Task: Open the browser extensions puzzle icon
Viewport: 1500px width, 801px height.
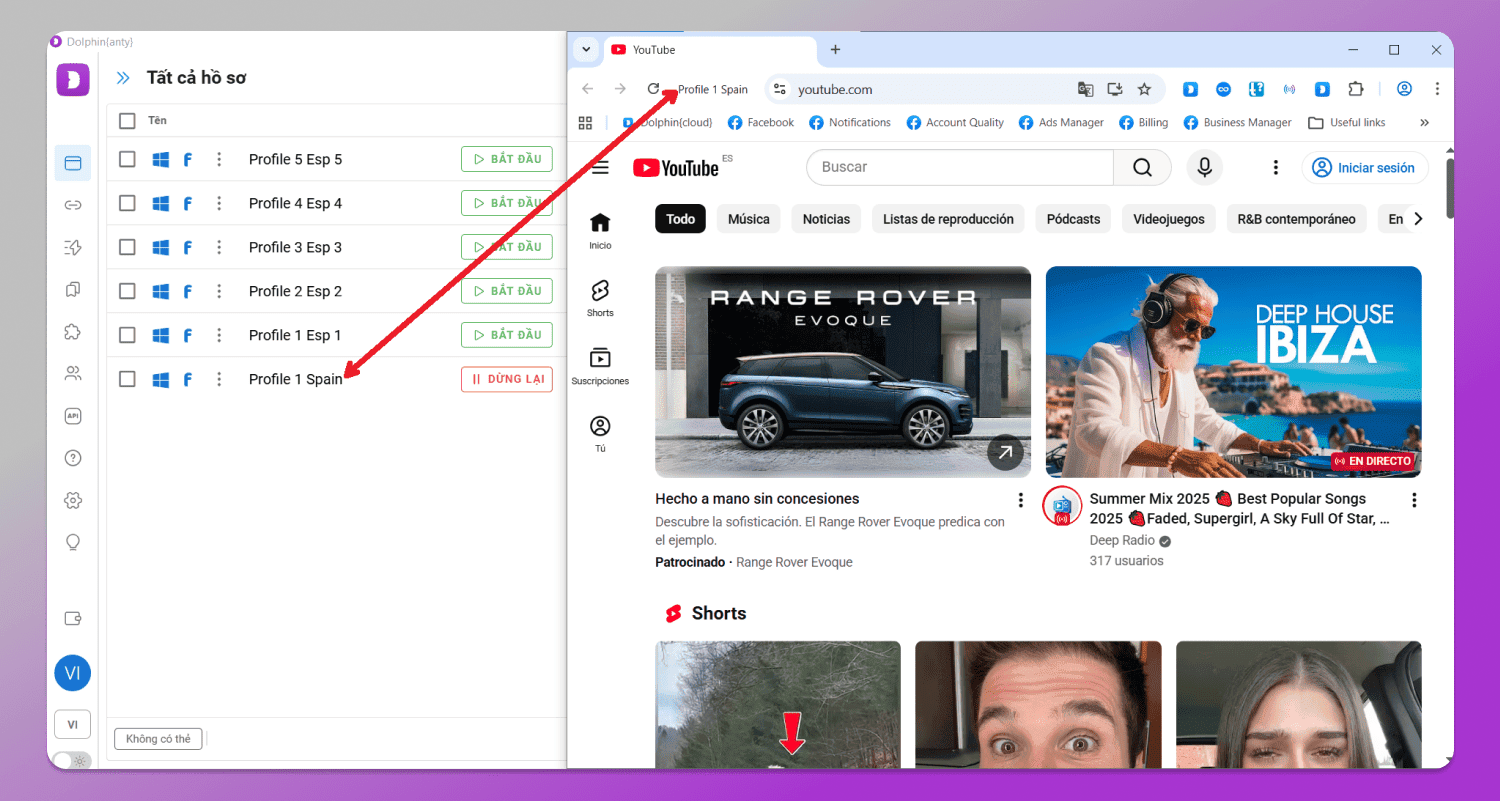Action: pyautogui.click(x=1355, y=89)
